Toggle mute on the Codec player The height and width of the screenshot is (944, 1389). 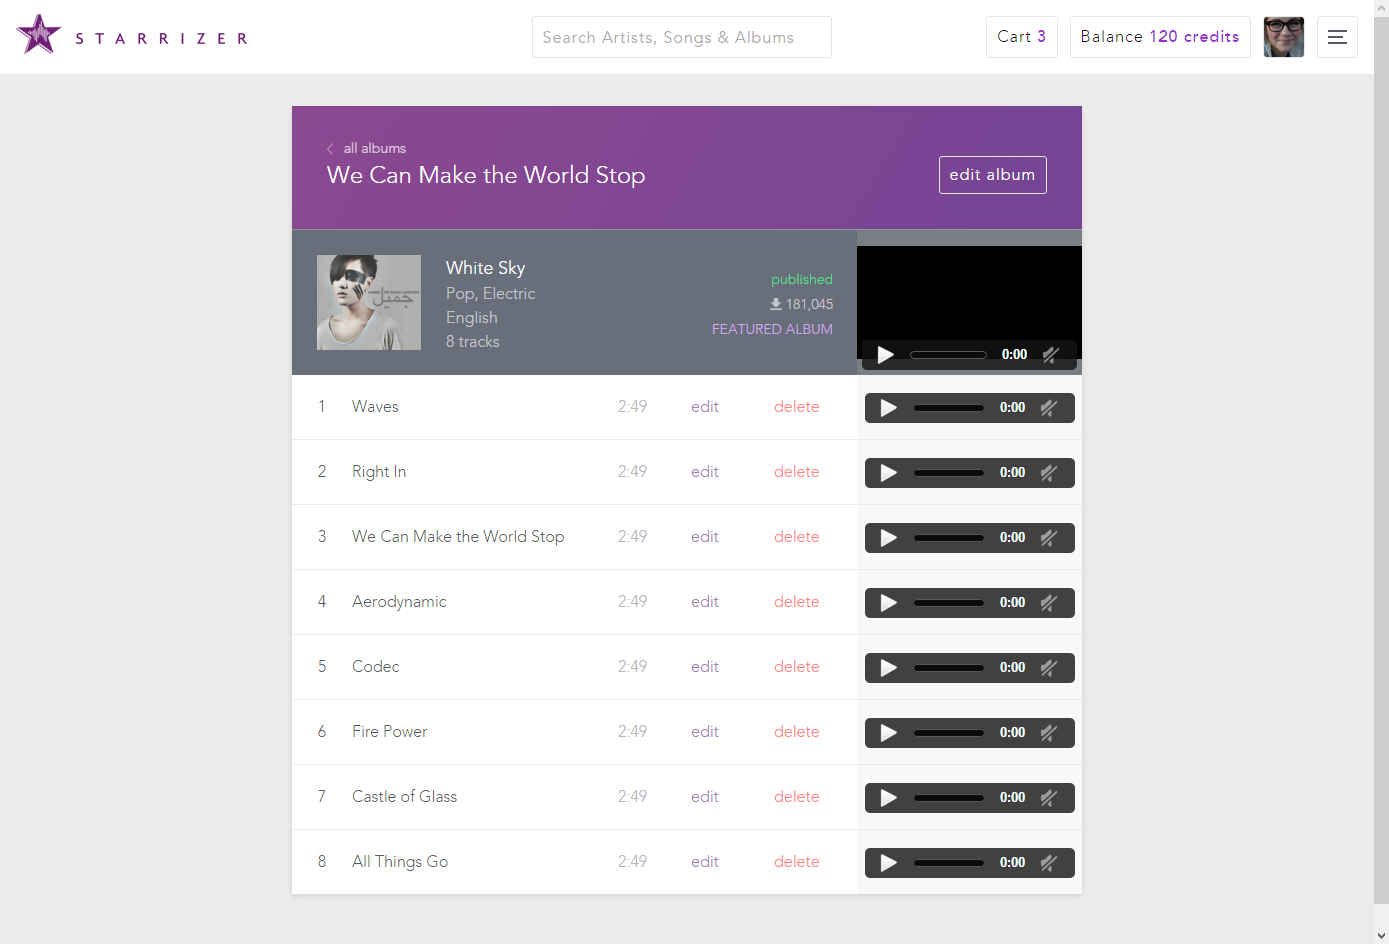tap(1049, 668)
